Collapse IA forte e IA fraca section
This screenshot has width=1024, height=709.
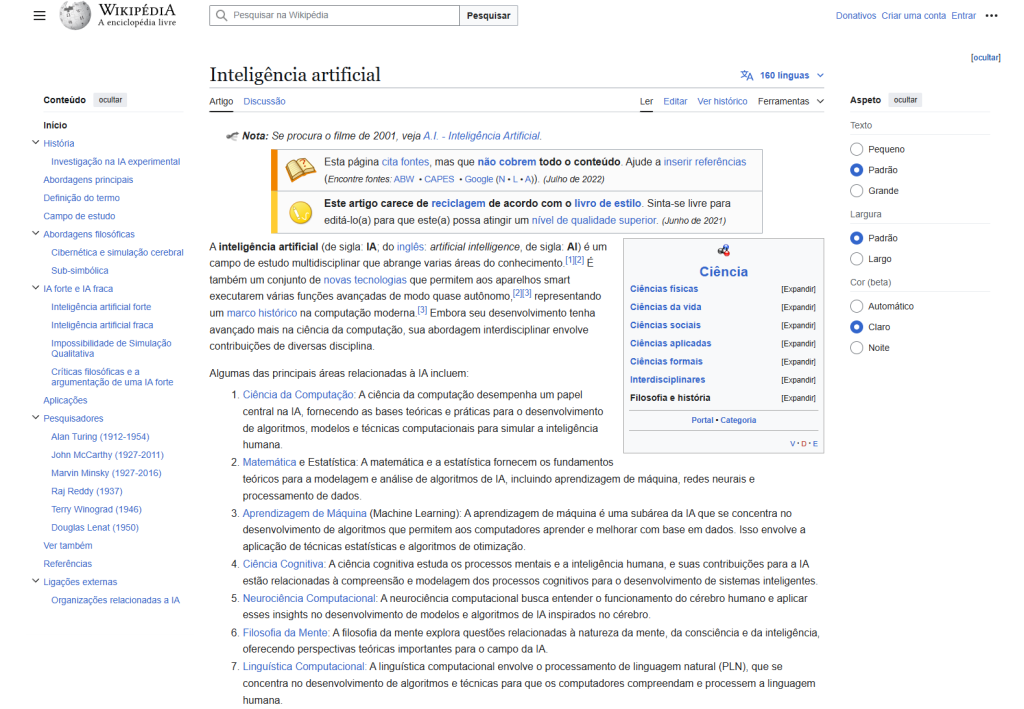35,287
